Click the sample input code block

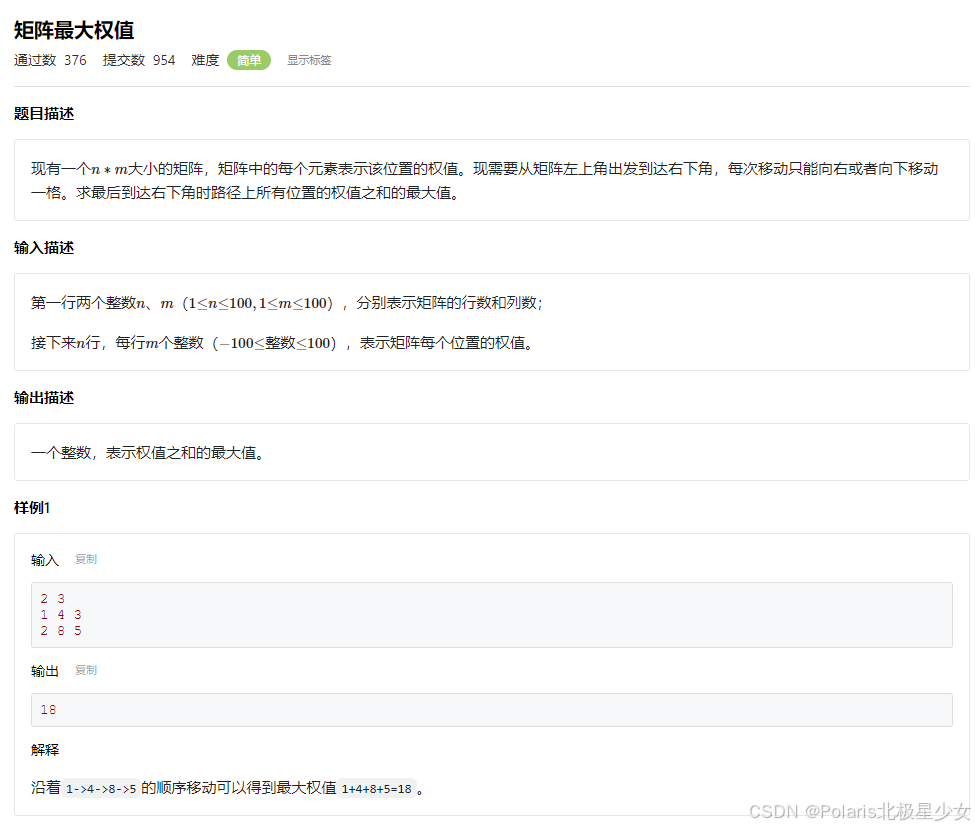[x=492, y=615]
